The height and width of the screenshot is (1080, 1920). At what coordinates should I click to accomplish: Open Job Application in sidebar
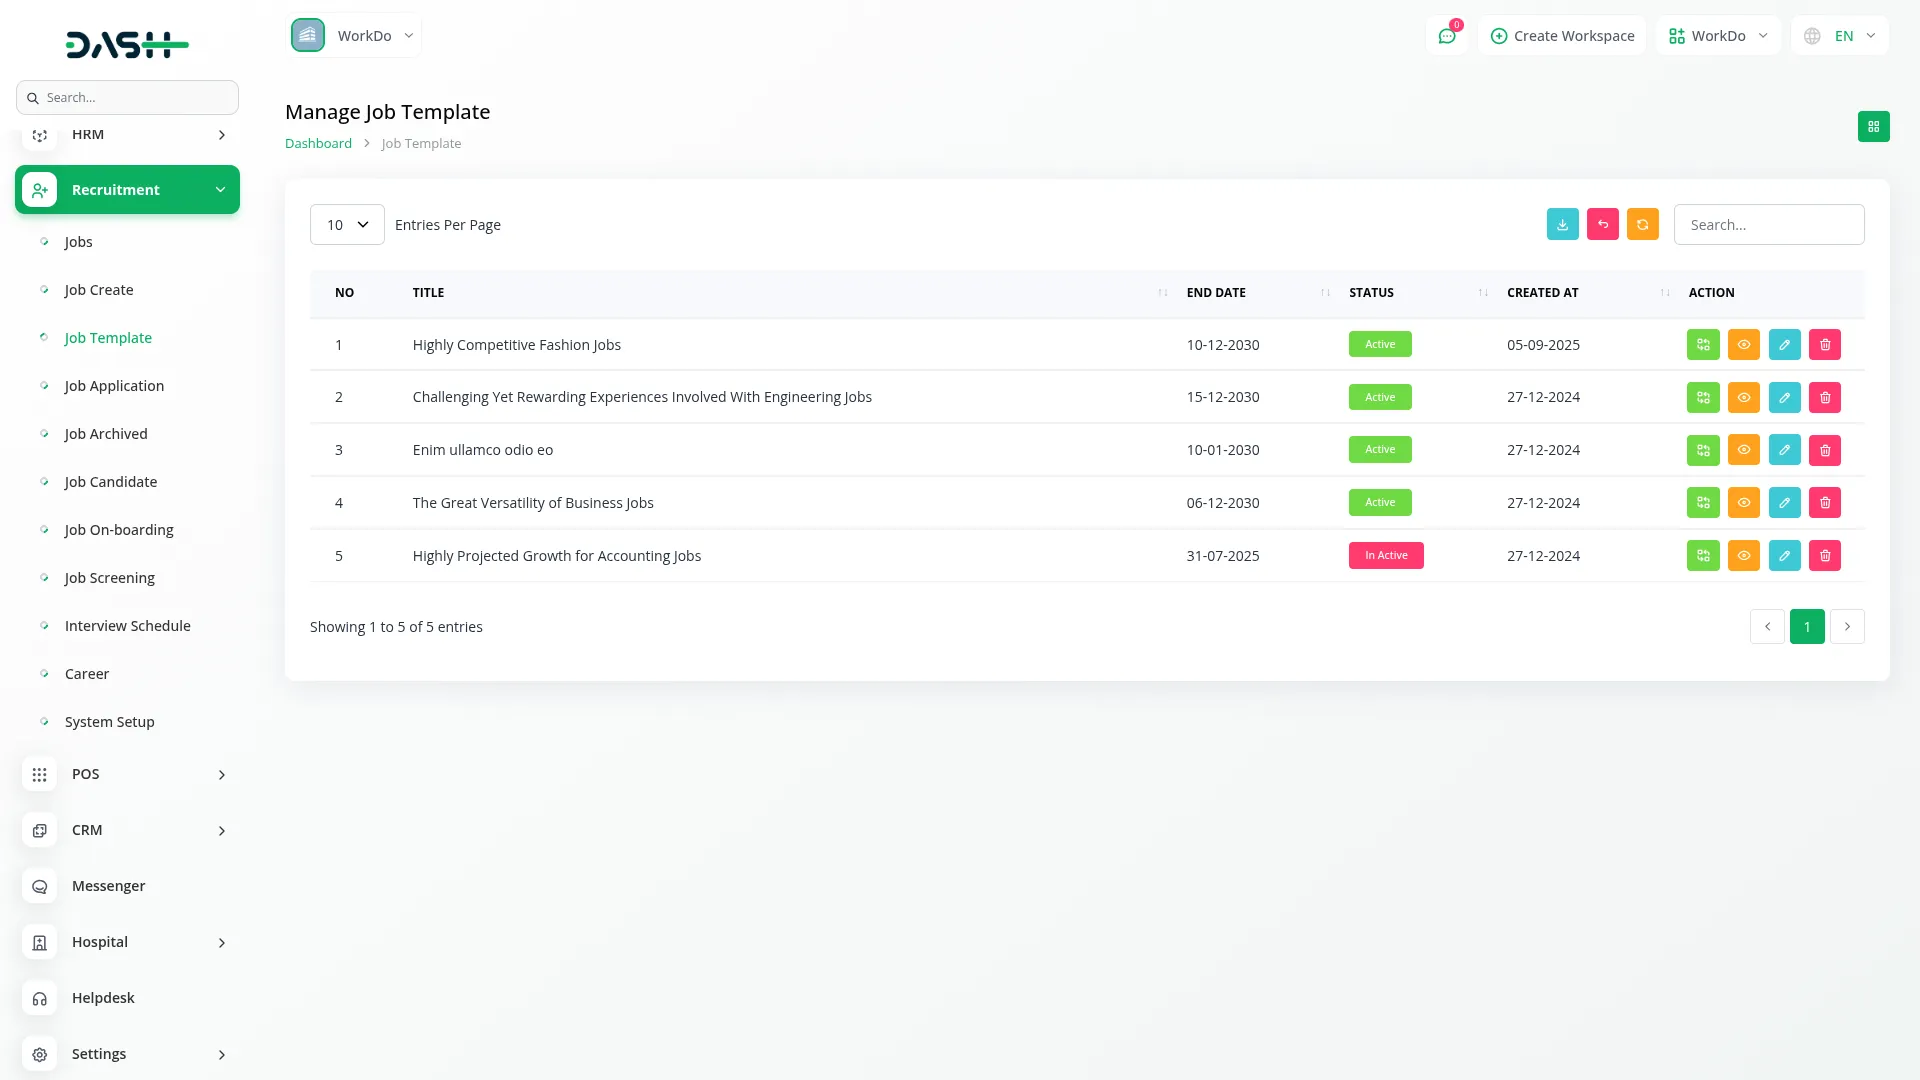[x=114, y=386]
